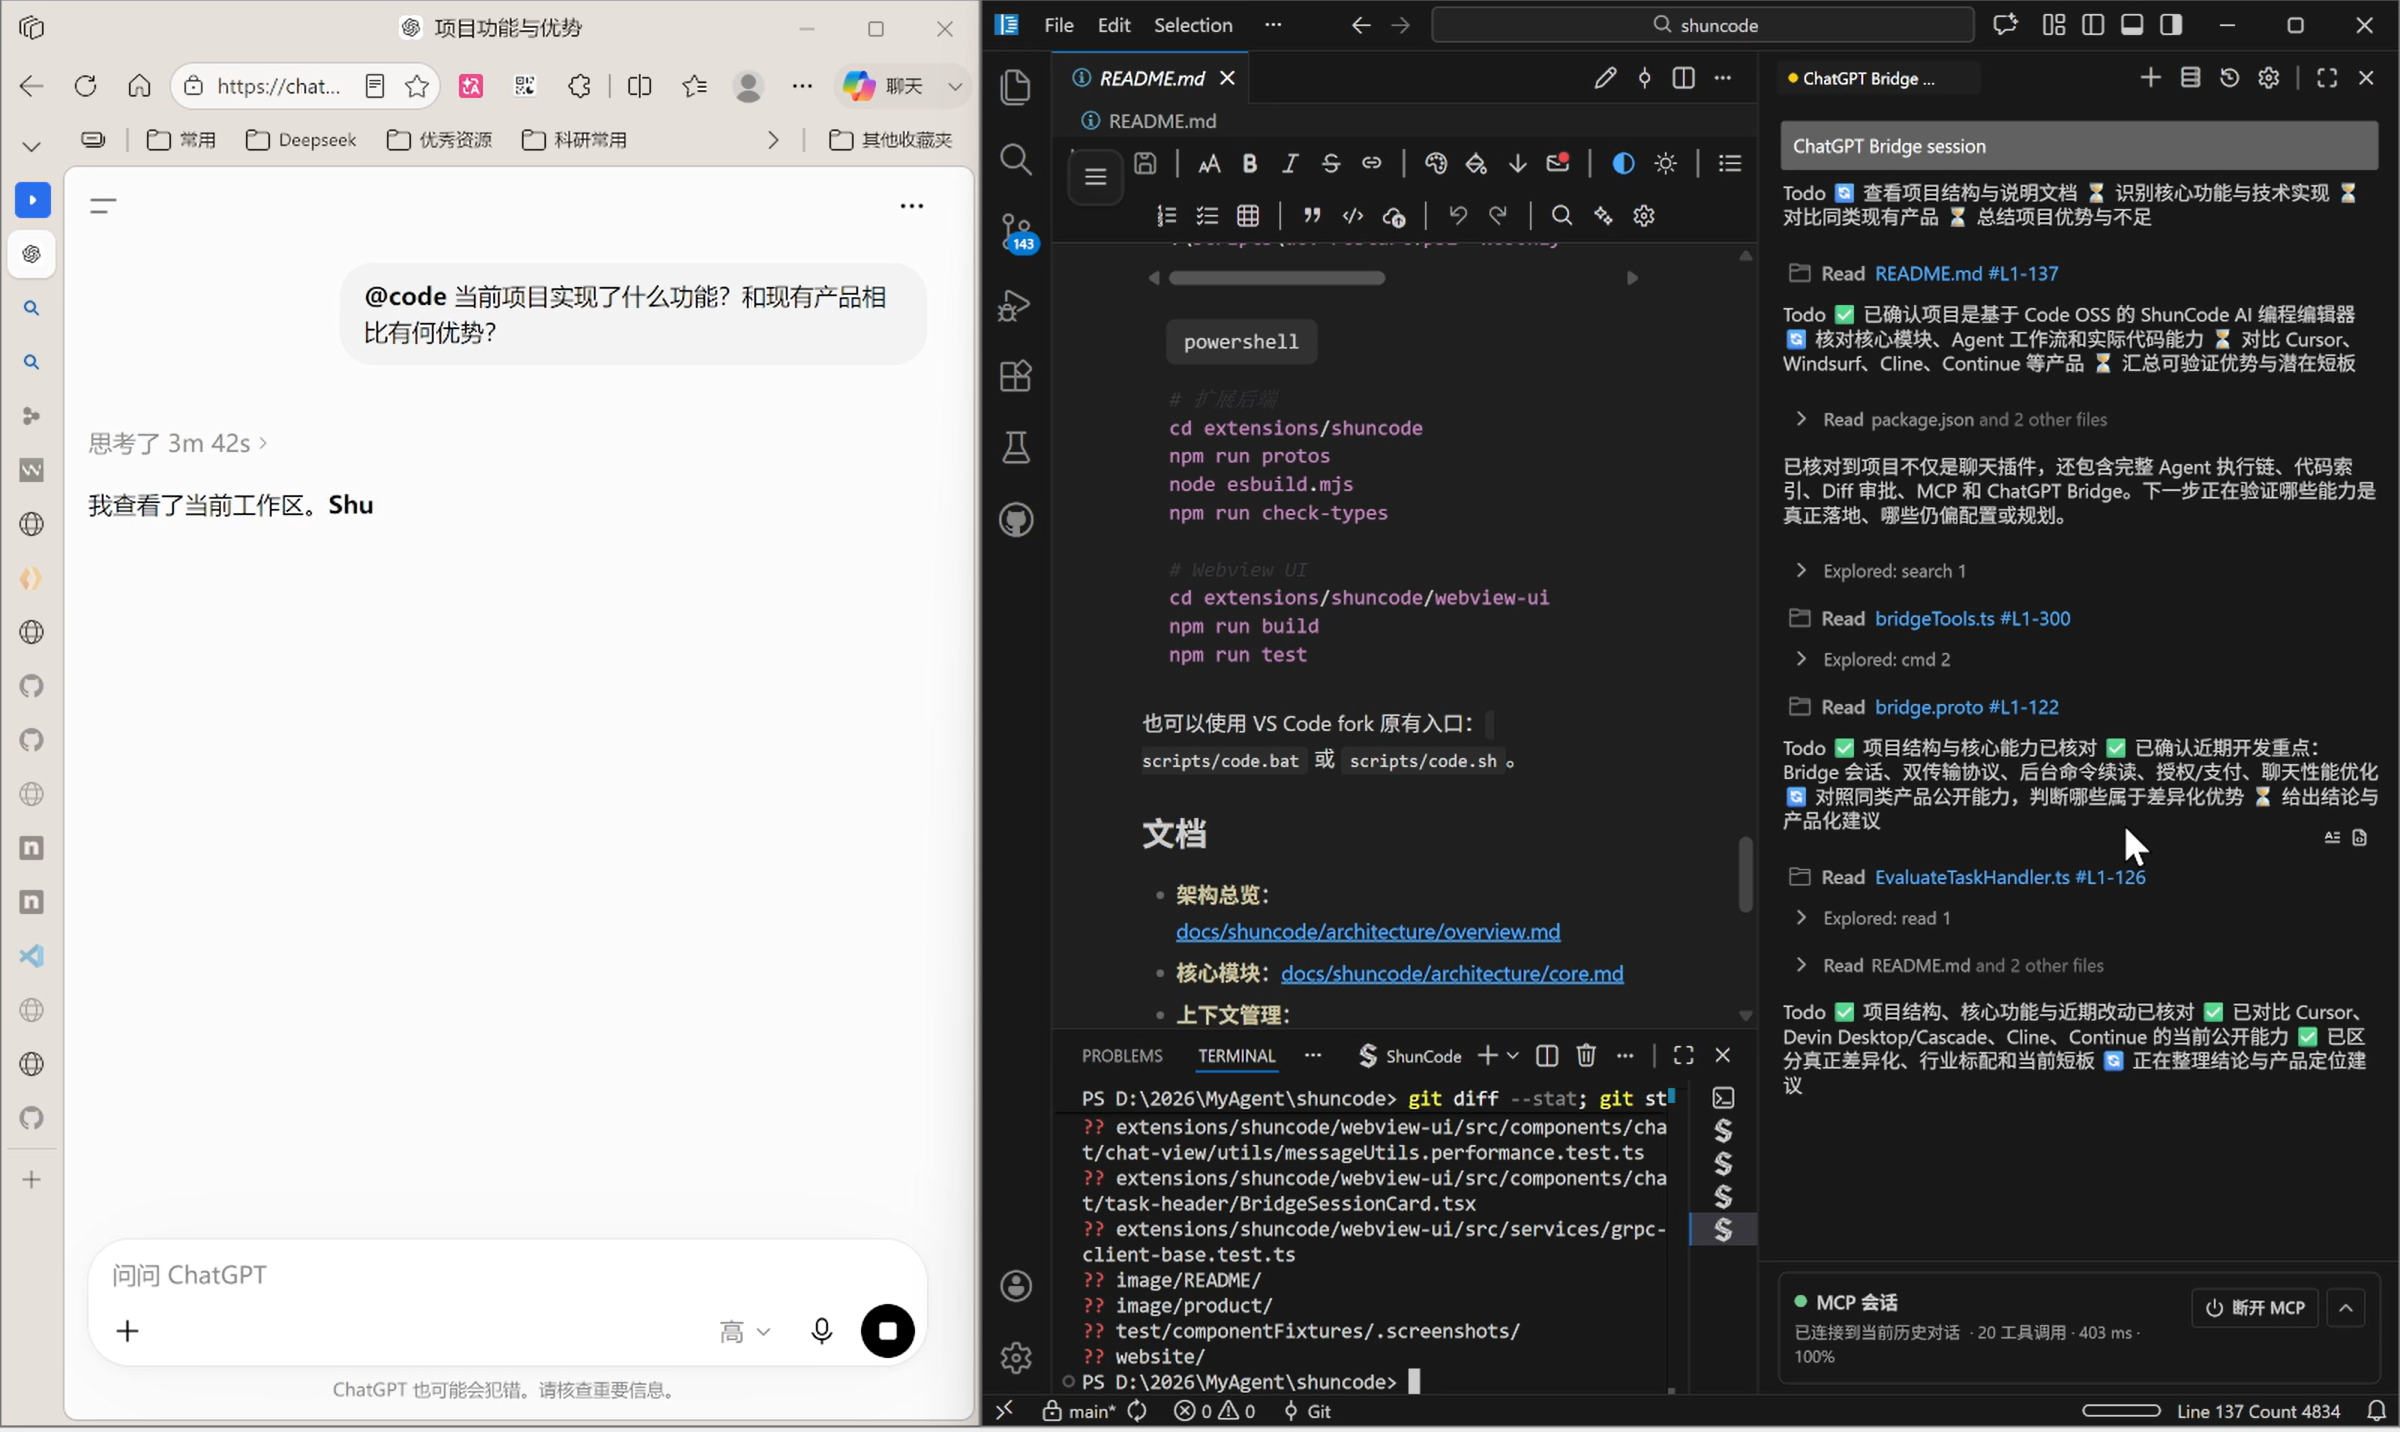The width and height of the screenshot is (2400, 1432).
Task: Open docs/shuncode/architecture/core.md link
Action: 1452,974
